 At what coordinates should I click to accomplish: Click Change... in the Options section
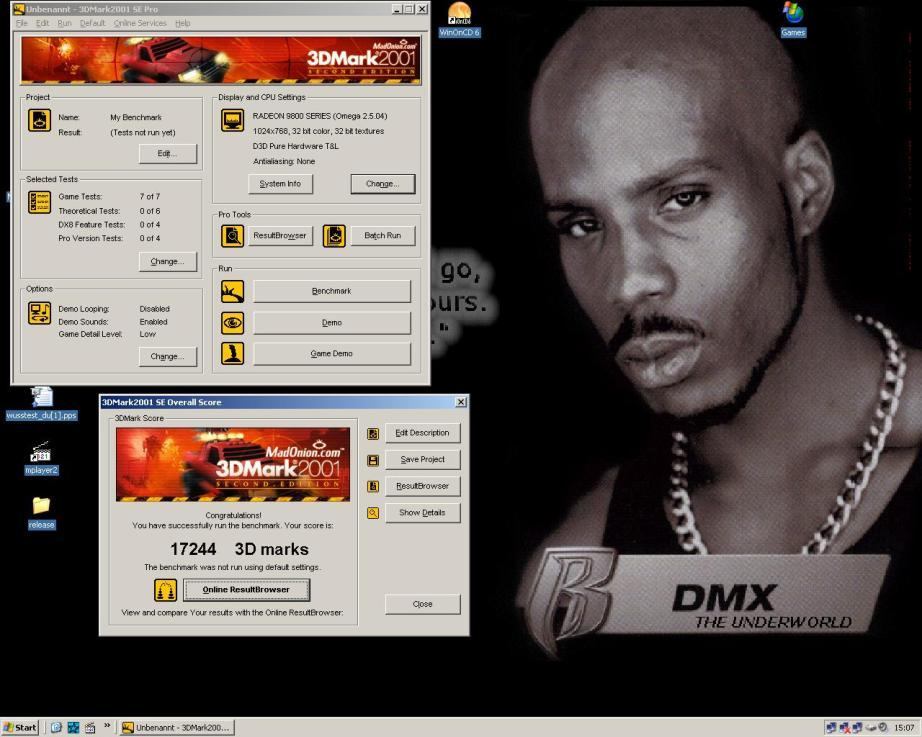click(168, 356)
